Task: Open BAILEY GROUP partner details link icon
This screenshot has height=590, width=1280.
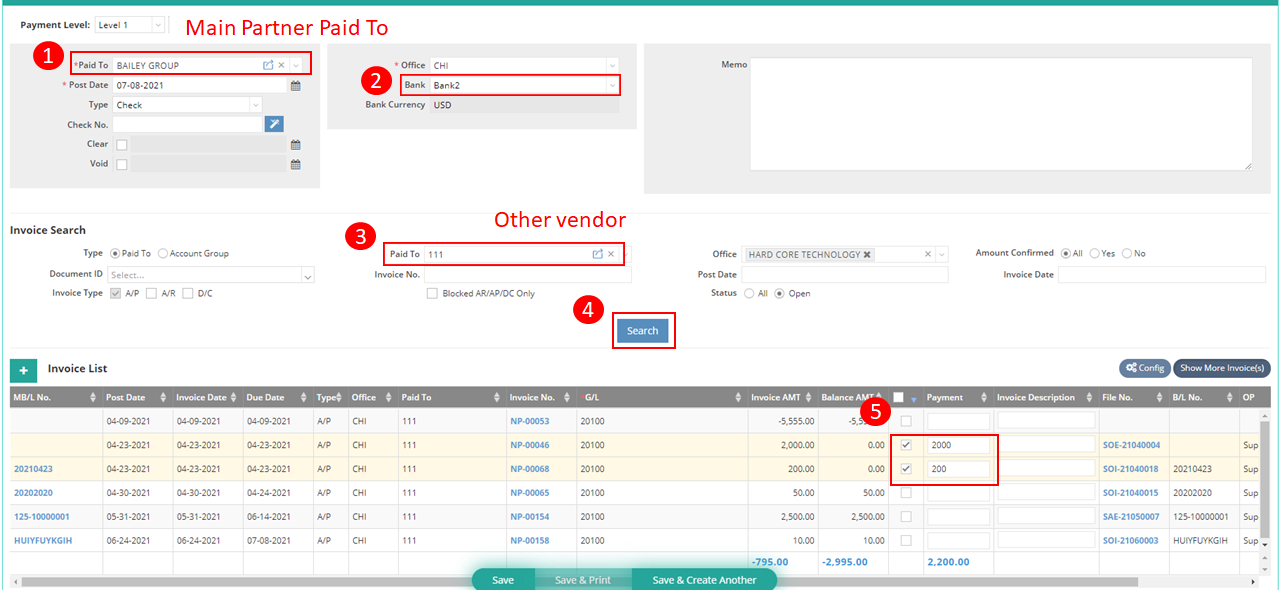Action: [268, 65]
